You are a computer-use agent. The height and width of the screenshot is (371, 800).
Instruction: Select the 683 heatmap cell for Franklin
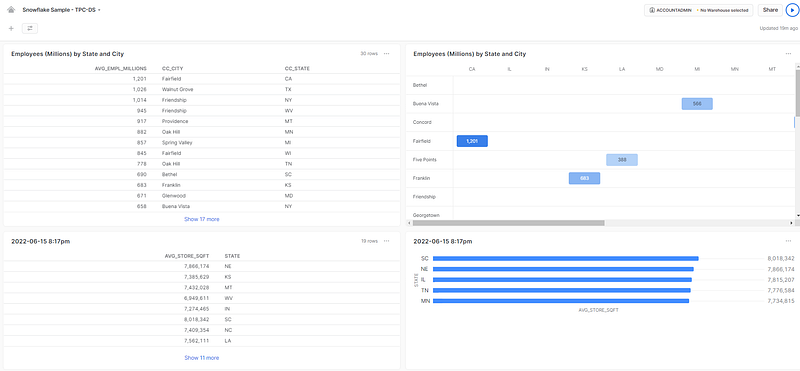(584, 178)
